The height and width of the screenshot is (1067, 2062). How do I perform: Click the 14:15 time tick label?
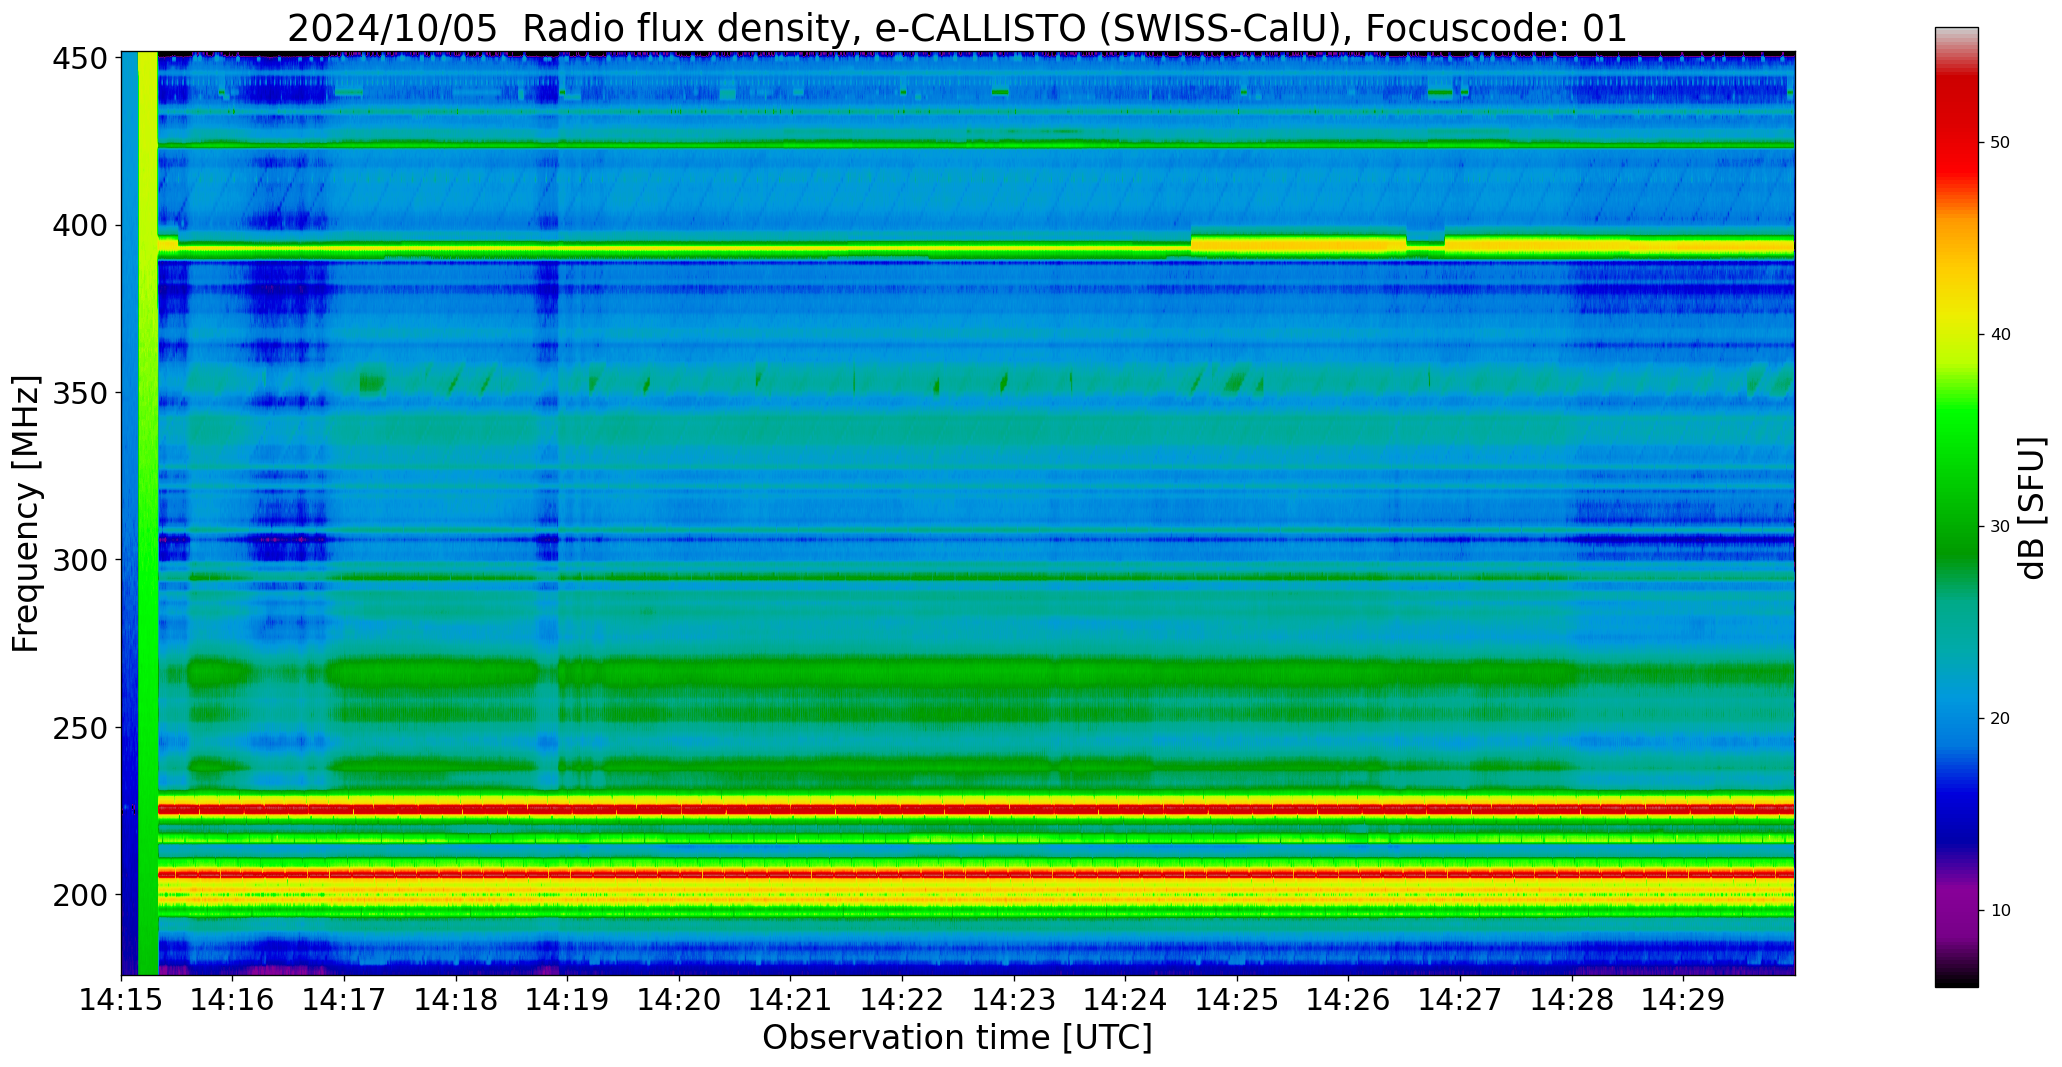[122, 999]
